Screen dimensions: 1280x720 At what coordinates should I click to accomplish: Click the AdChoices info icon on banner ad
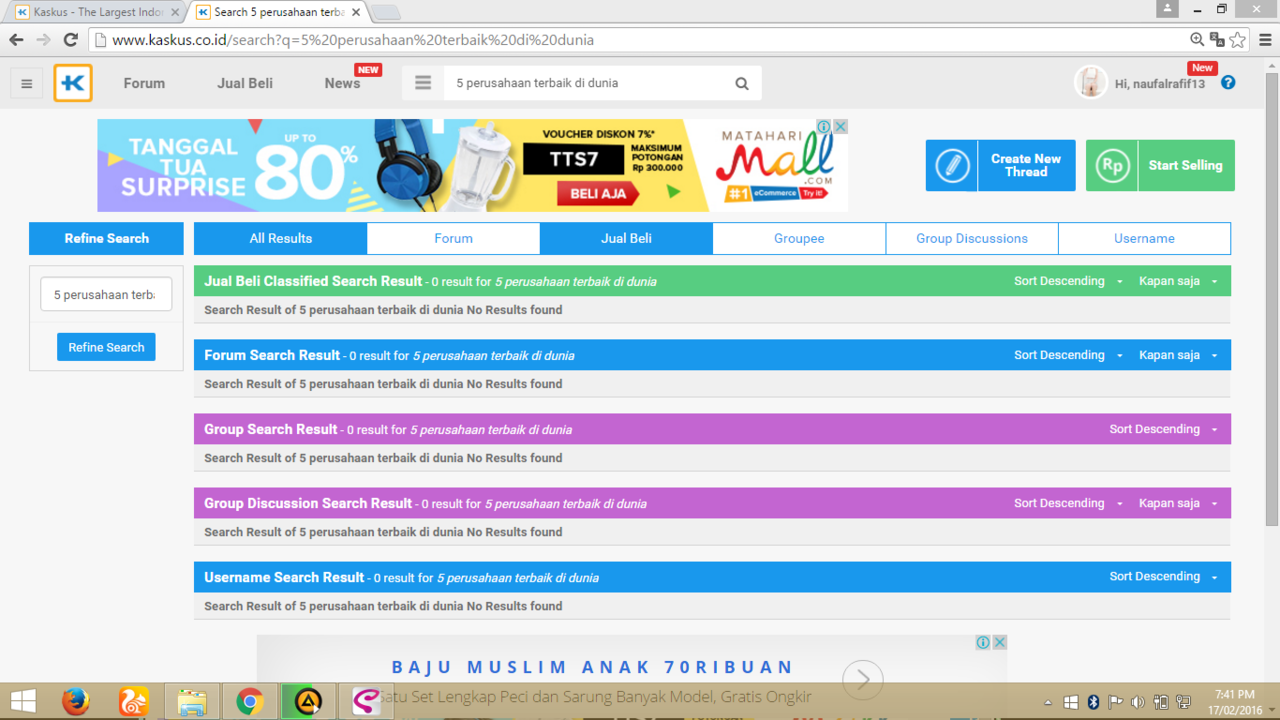[x=824, y=127]
